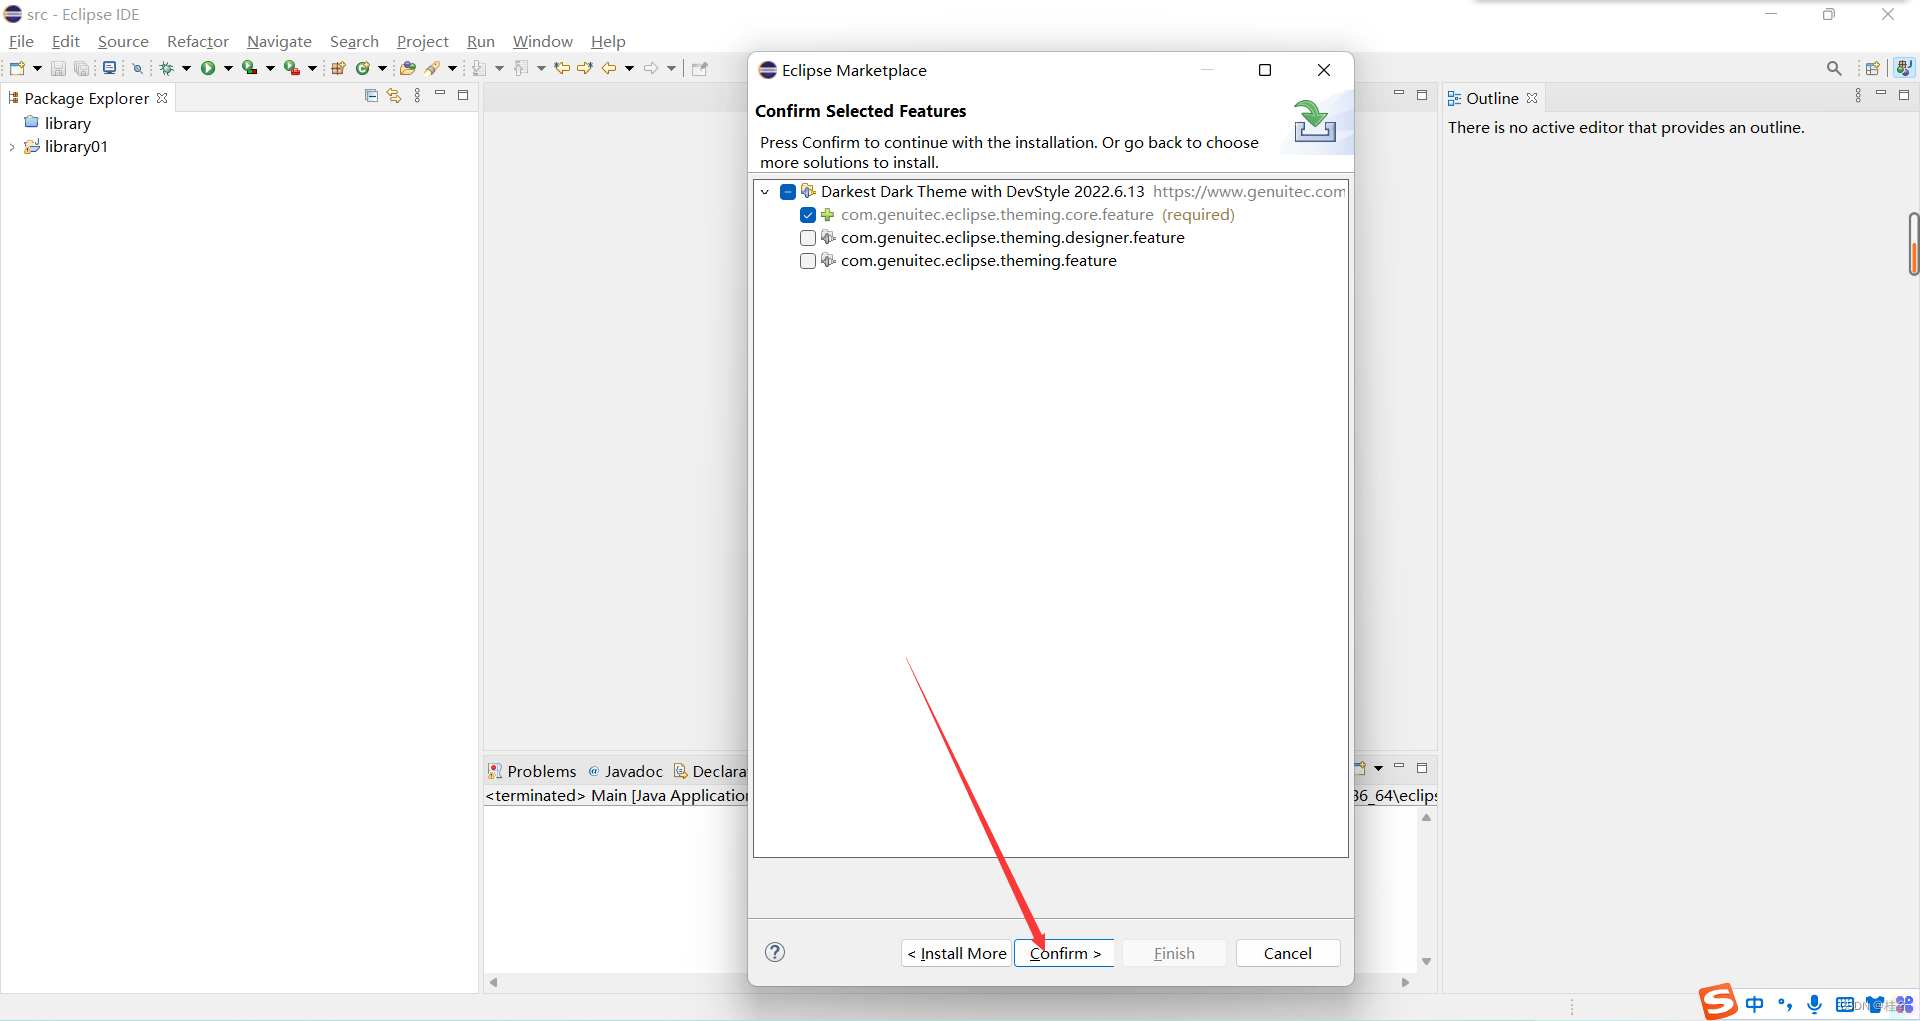Viewport: 1920px width, 1021px height.
Task: Open Outline view menu dots
Action: [x=1858, y=95]
